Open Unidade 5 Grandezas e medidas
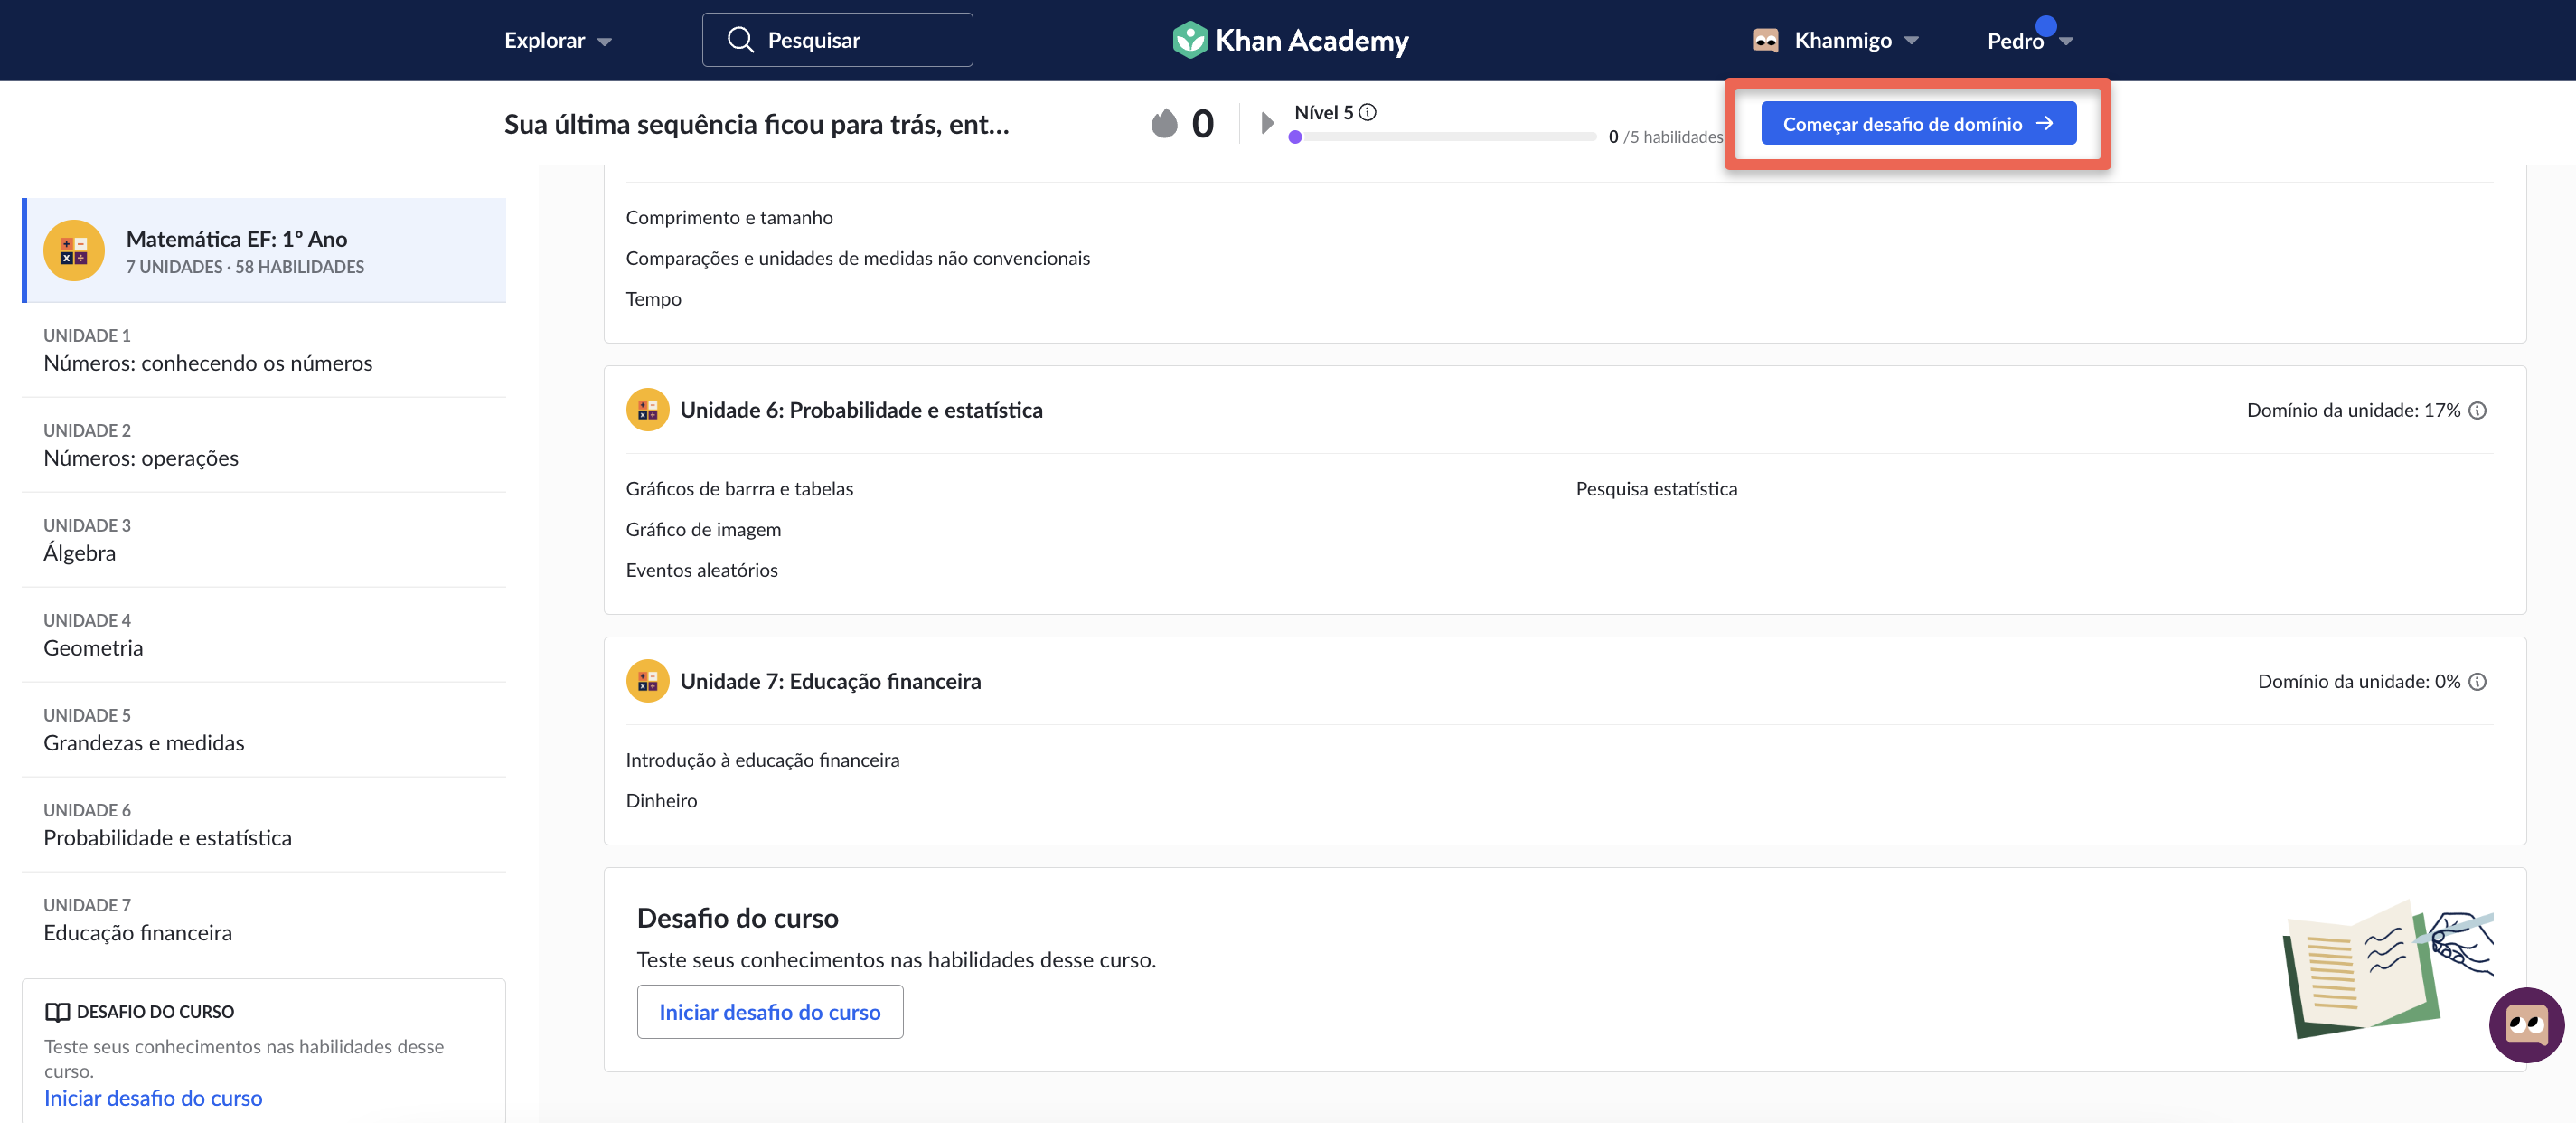The width and height of the screenshot is (2576, 1123). point(264,730)
